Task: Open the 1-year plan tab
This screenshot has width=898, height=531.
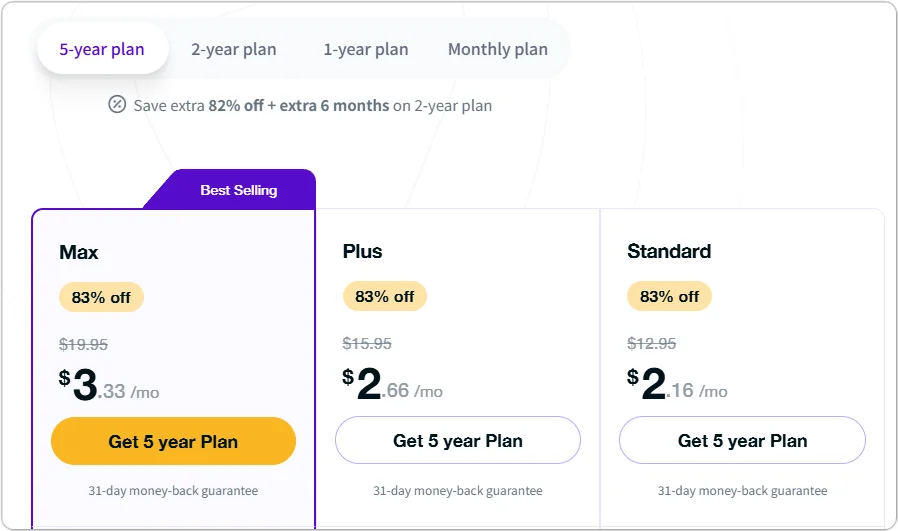Action: coord(365,49)
